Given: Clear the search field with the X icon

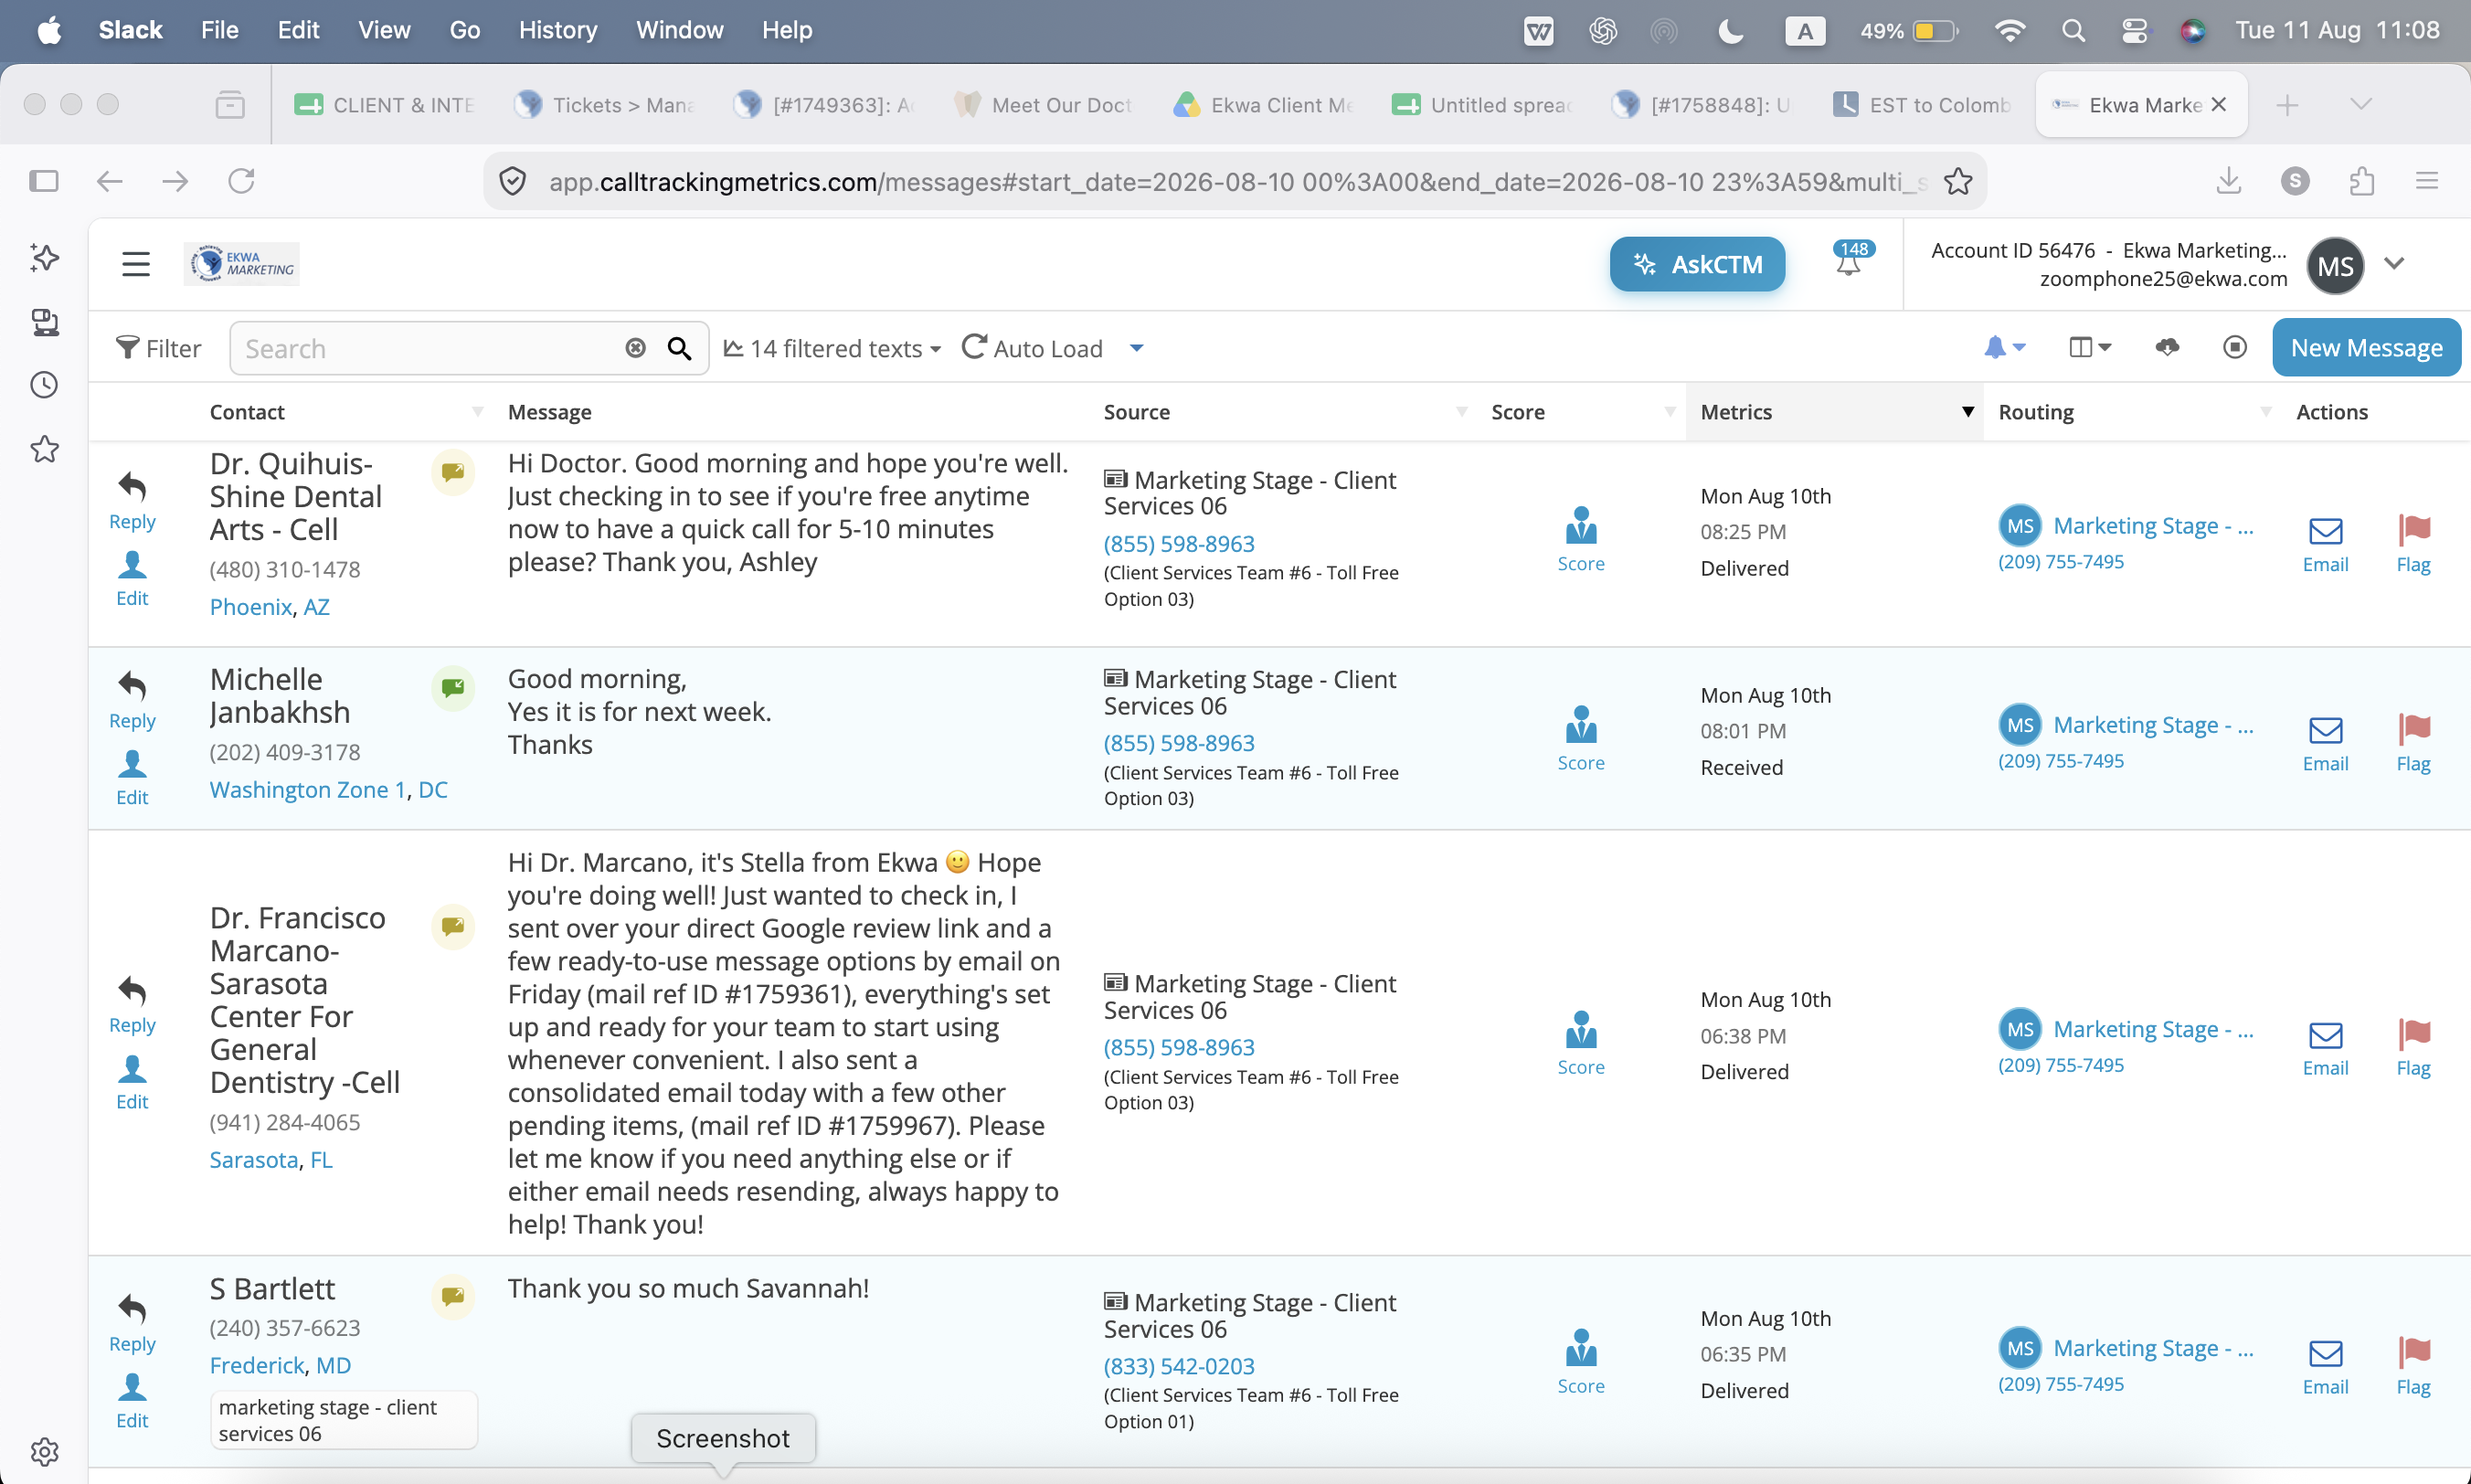Looking at the screenshot, I should [x=635, y=348].
